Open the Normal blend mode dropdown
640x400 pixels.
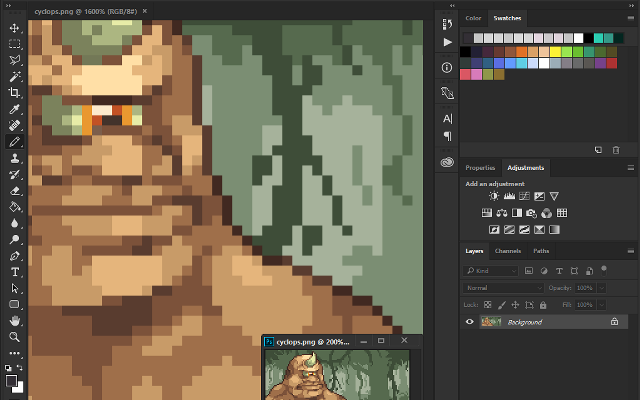click(503, 288)
